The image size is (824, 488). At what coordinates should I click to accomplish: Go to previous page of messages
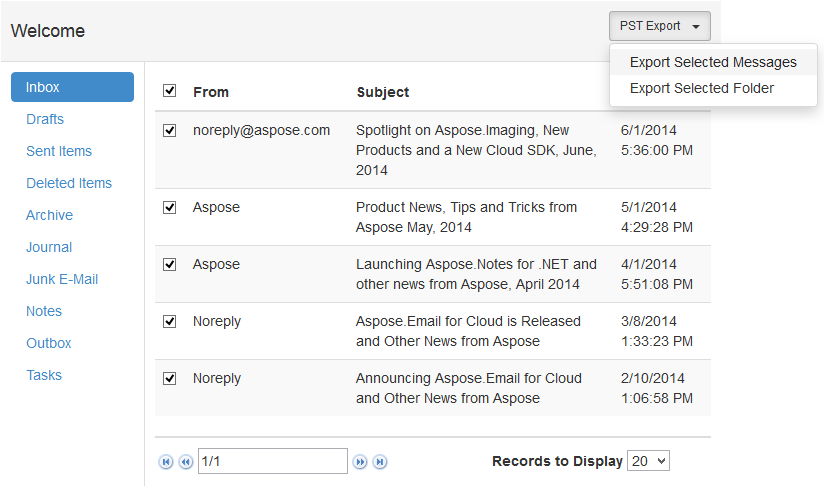186,462
